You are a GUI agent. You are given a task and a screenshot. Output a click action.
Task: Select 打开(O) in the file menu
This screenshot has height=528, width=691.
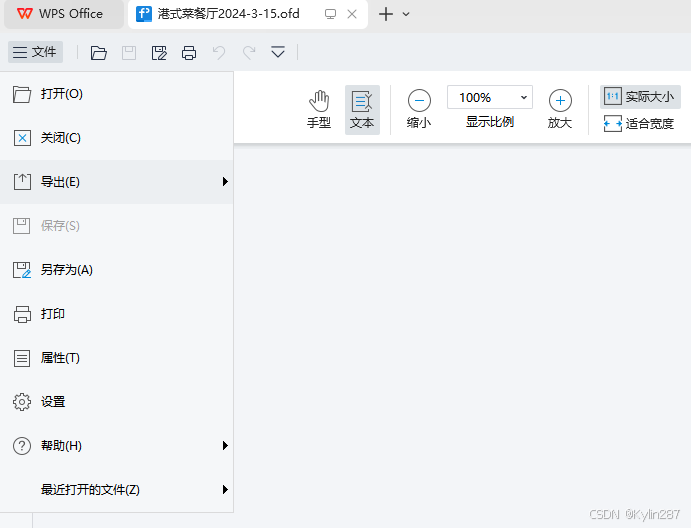click(x=117, y=94)
